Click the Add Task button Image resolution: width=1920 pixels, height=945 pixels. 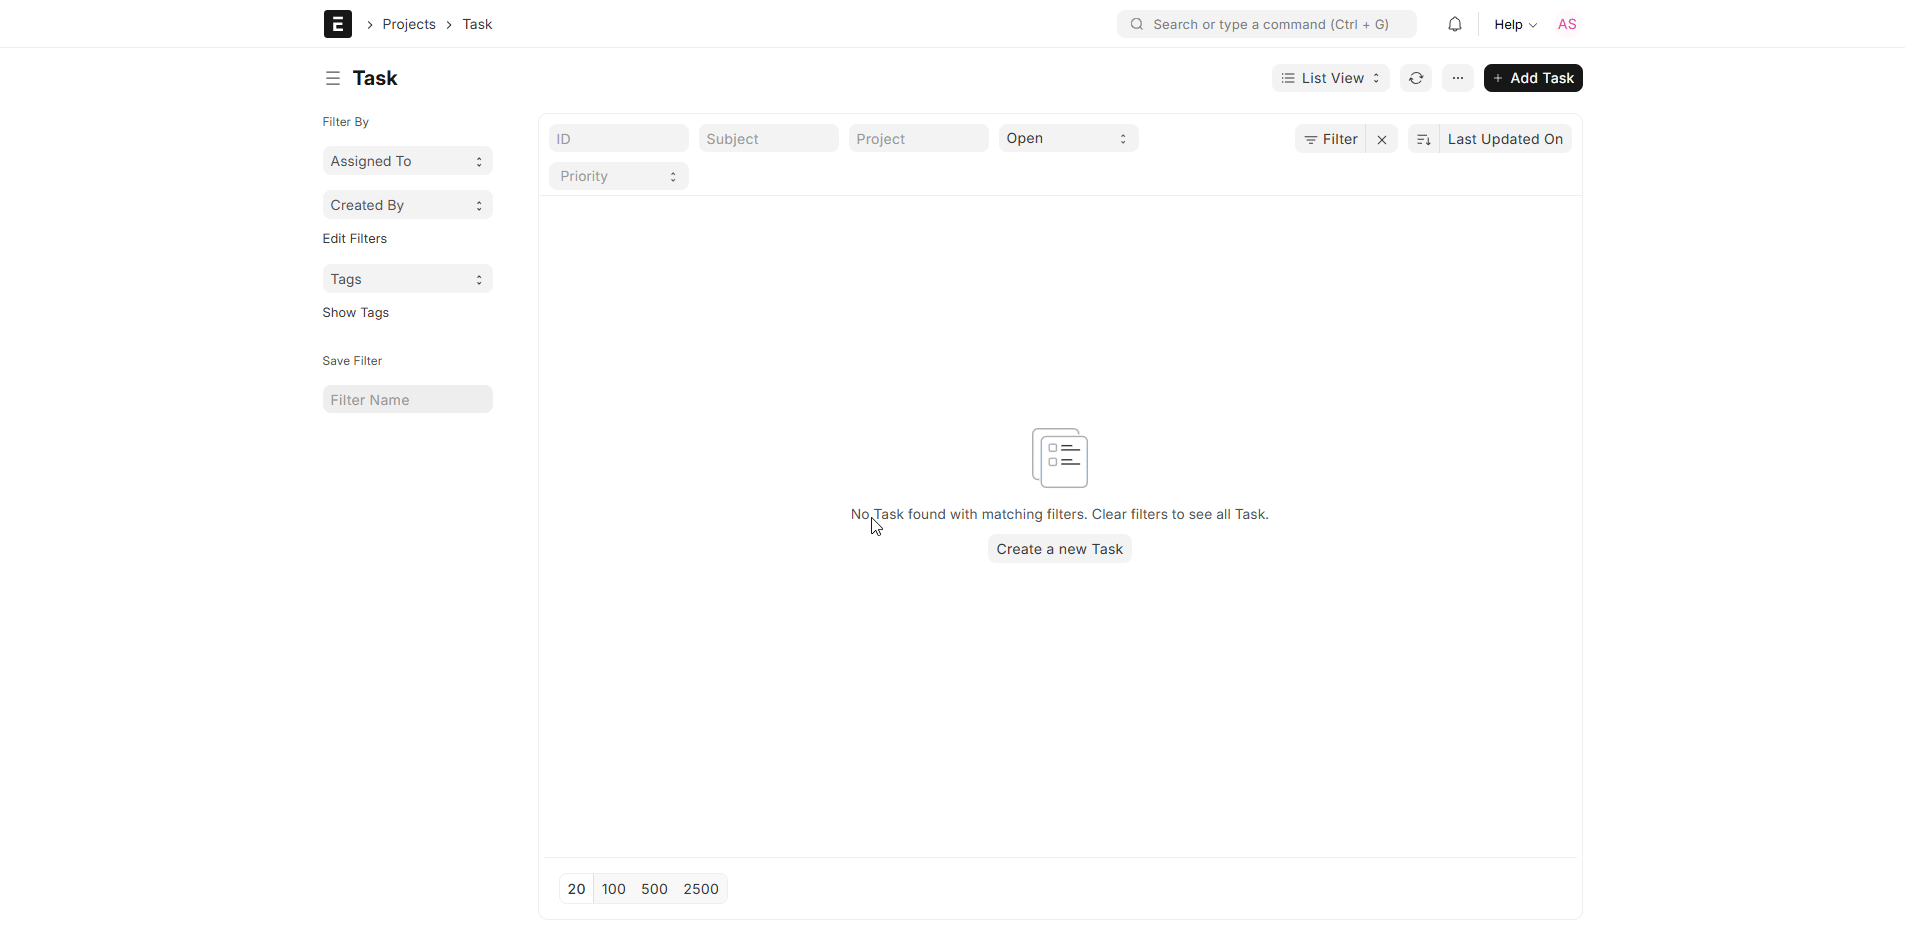pos(1533,78)
